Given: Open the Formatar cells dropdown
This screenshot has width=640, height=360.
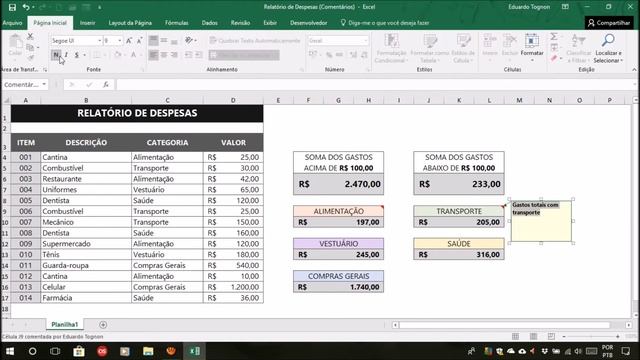Looking at the screenshot, I should [x=532, y=47].
